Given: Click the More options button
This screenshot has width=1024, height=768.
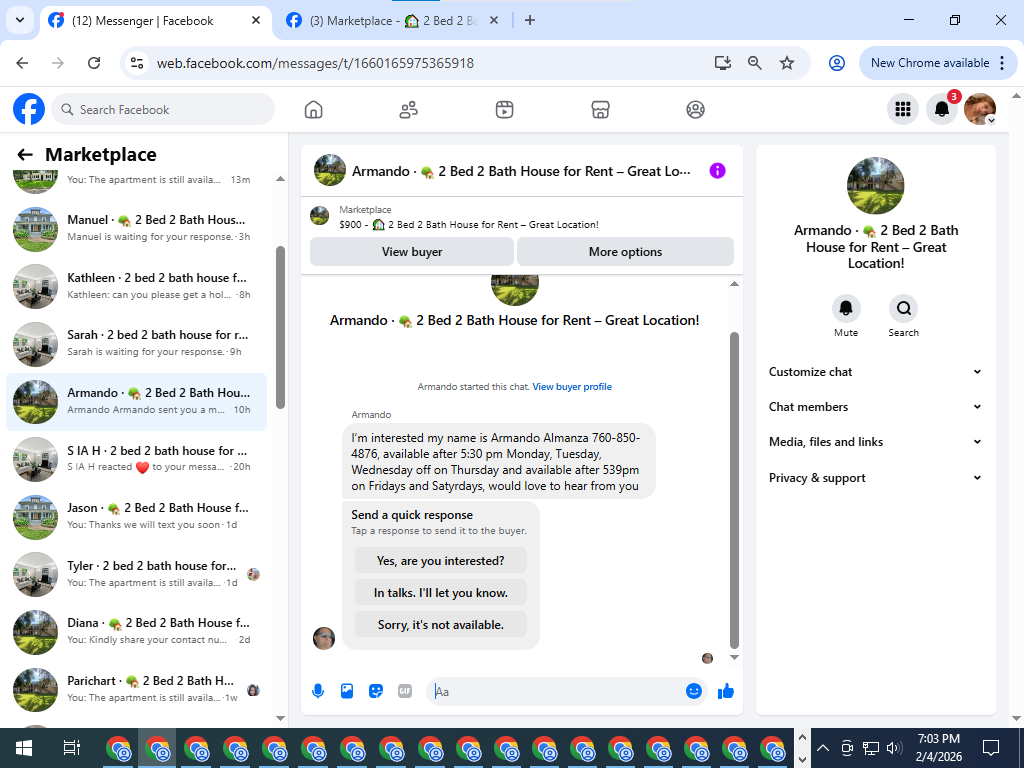Looking at the screenshot, I should pyautogui.click(x=625, y=252).
